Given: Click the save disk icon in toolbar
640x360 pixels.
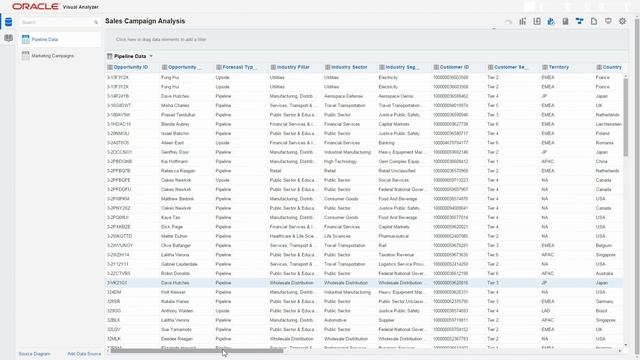Looking at the screenshot, I should [565, 21].
